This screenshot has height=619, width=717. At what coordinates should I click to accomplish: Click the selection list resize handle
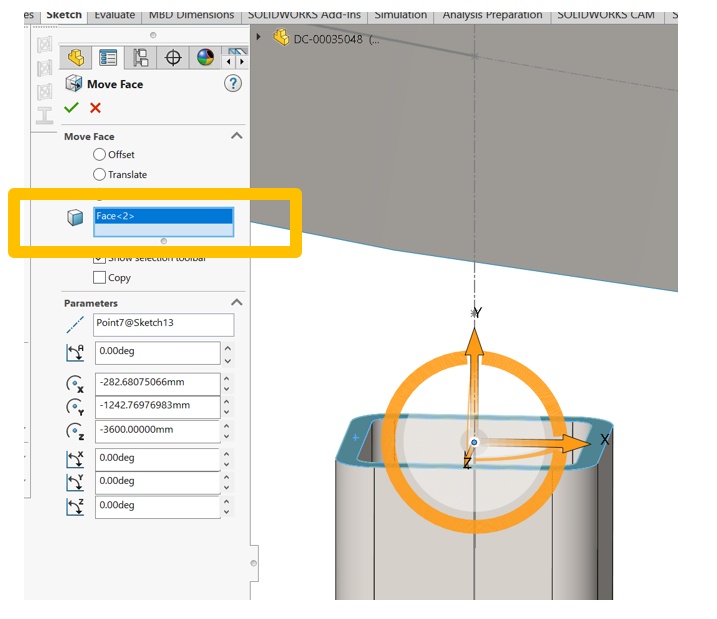click(164, 241)
